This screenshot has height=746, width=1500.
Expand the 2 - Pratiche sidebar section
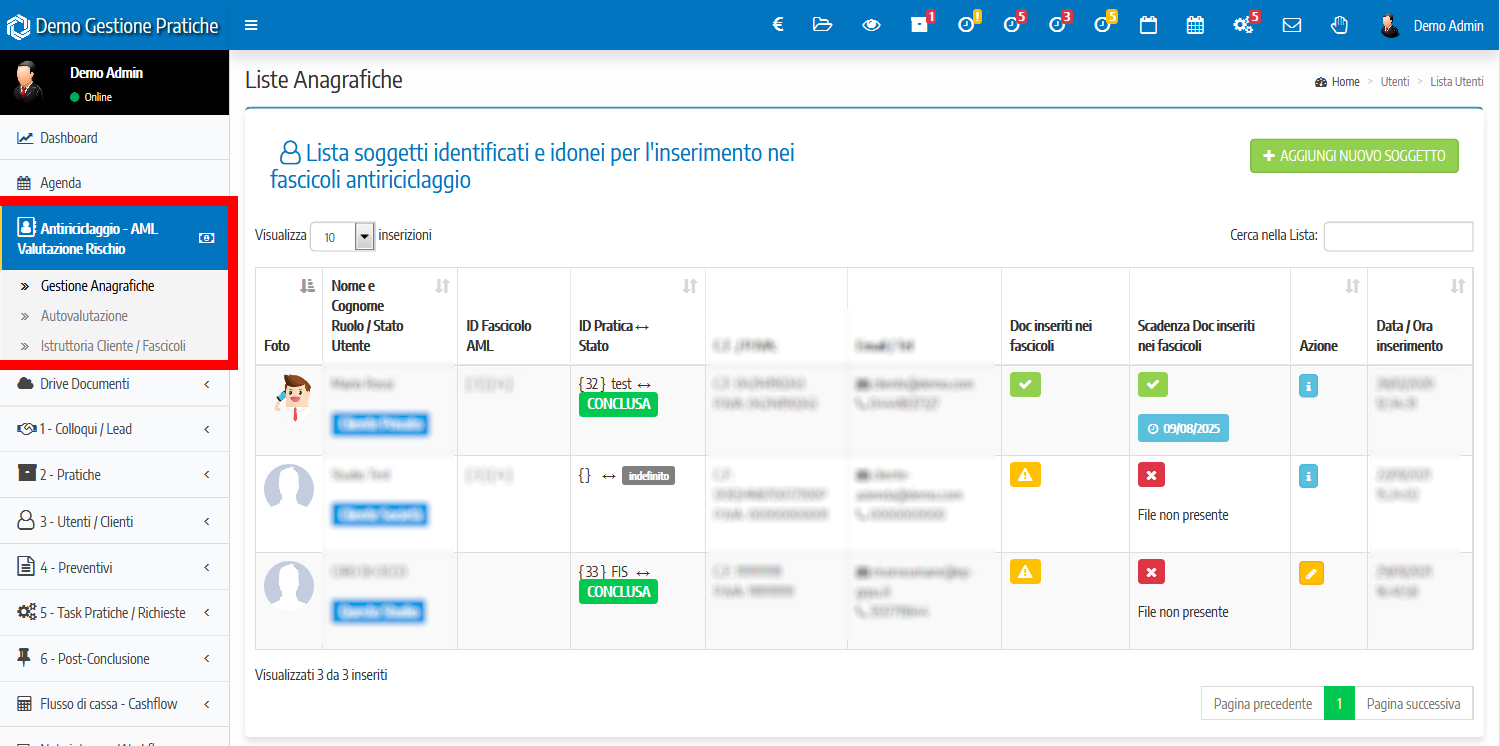click(114, 475)
